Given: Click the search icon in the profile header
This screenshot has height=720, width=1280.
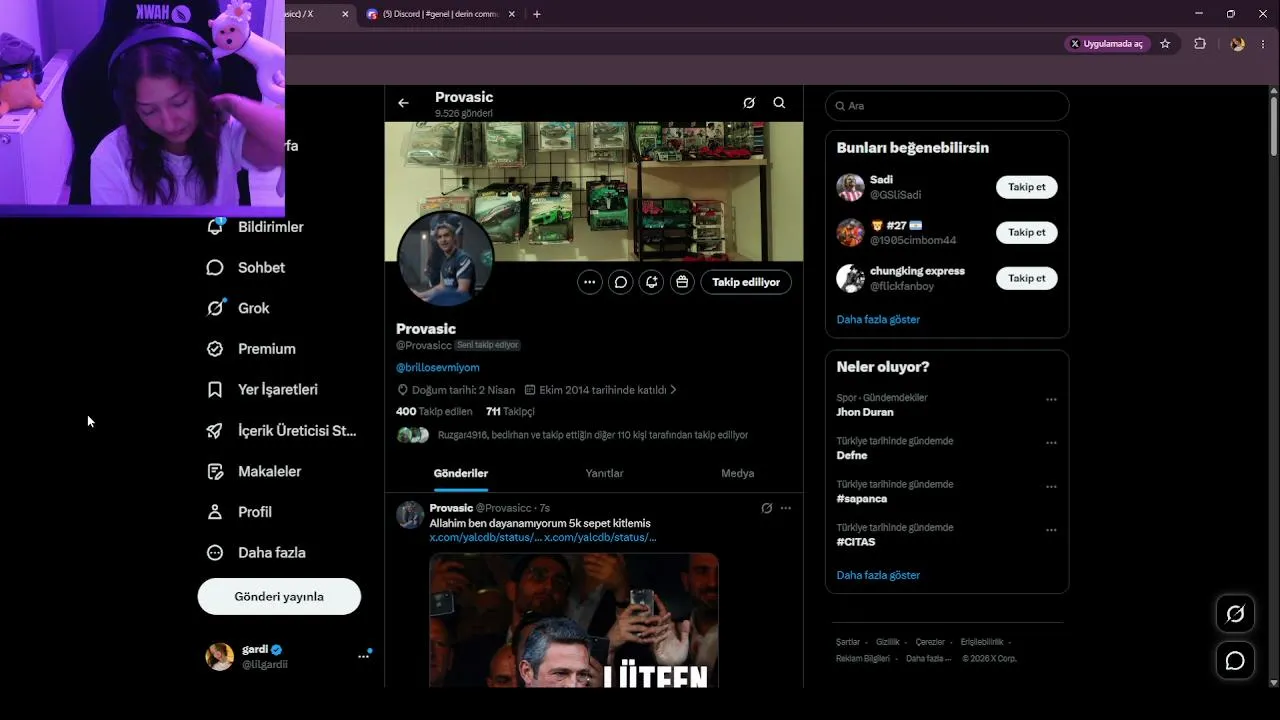Looking at the screenshot, I should (779, 103).
